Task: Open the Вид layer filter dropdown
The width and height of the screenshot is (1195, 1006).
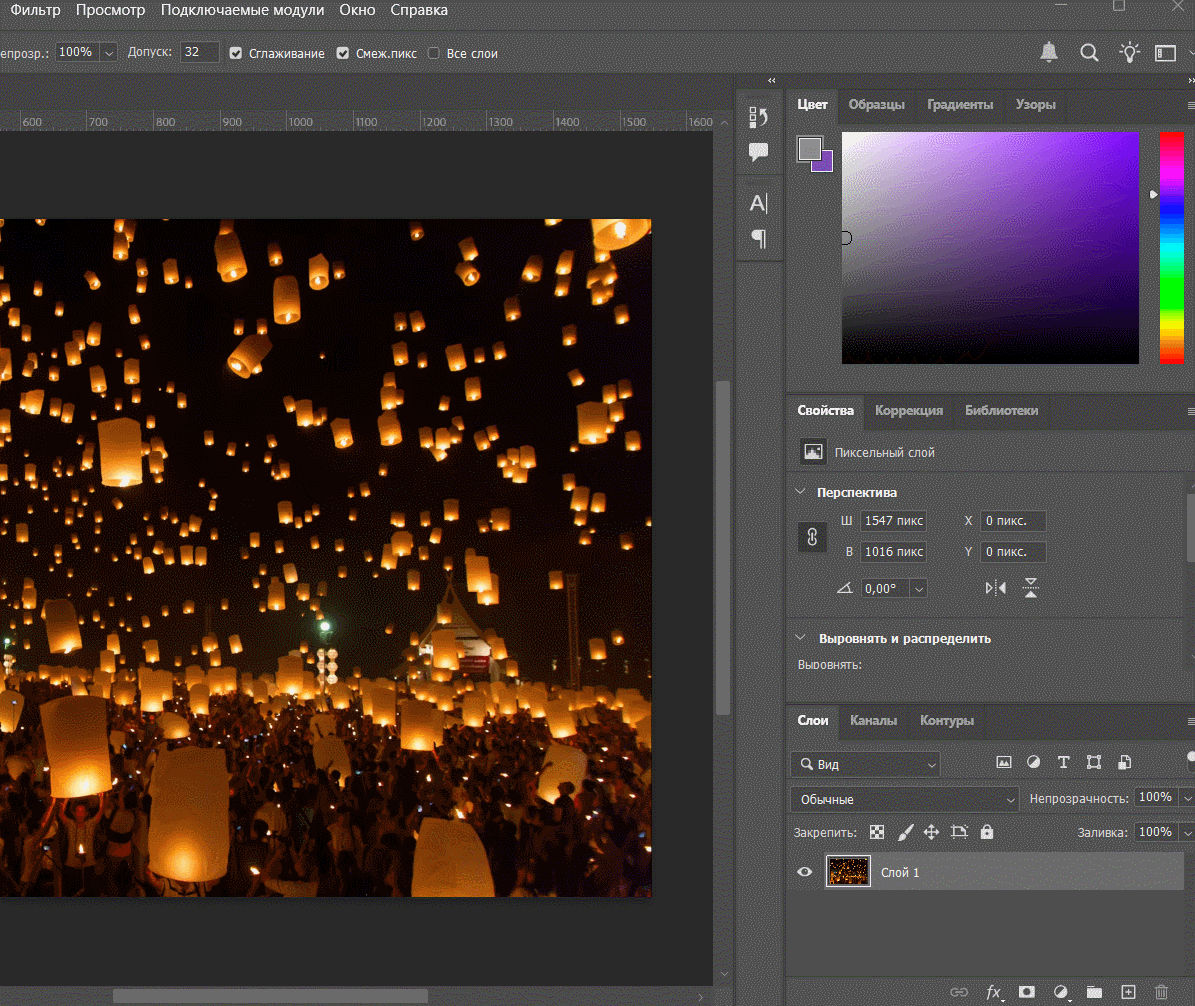Action: pyautogui.click(x=865, y=764)
